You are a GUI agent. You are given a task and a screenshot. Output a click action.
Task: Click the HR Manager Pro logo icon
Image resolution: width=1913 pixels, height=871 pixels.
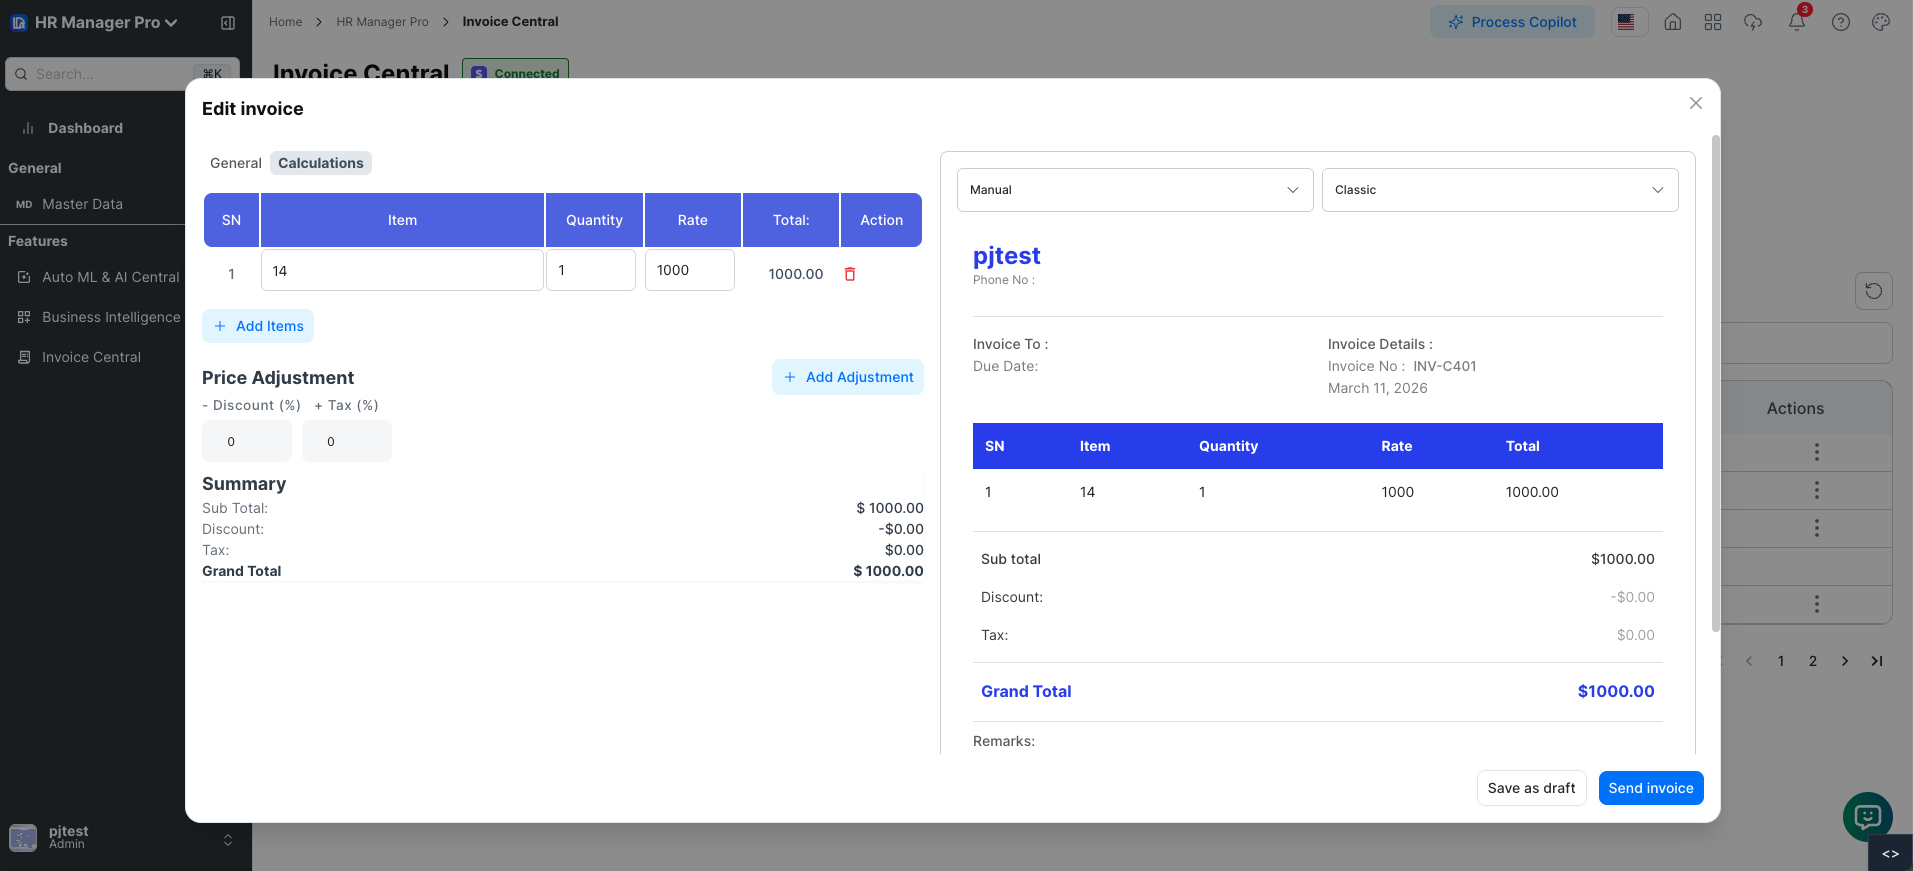[18, 22]
